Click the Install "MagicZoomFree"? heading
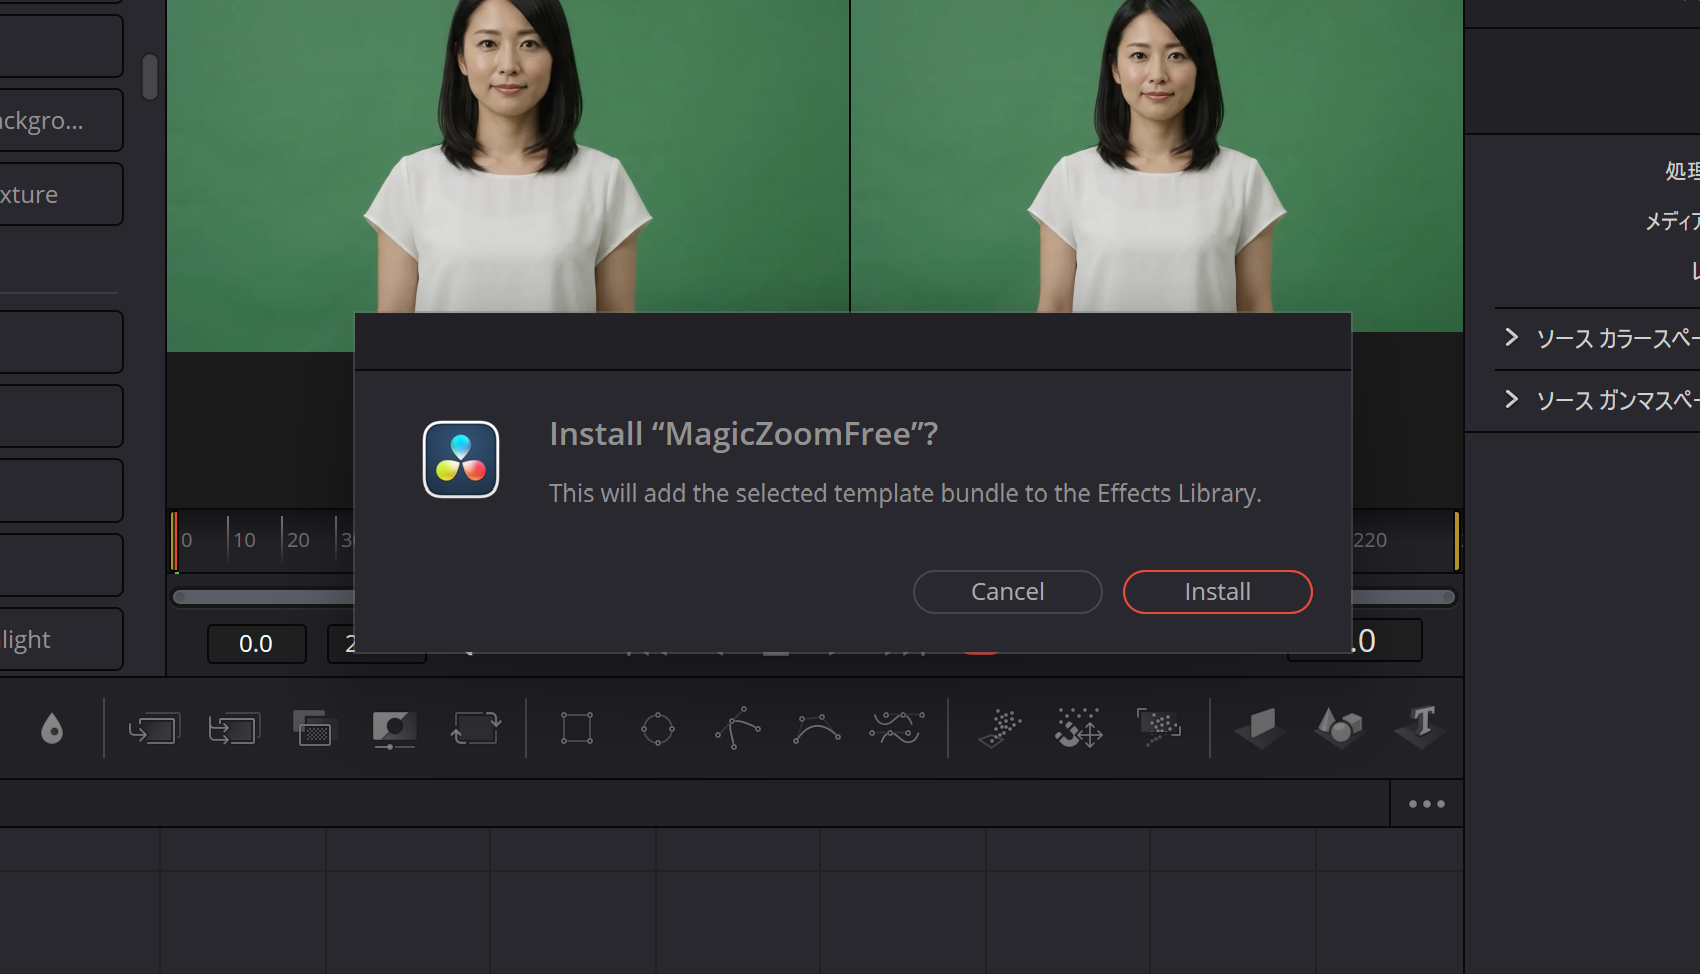The height and width of the screenshot is (974, 1700). pyautogui.click(x=744, y=434)
